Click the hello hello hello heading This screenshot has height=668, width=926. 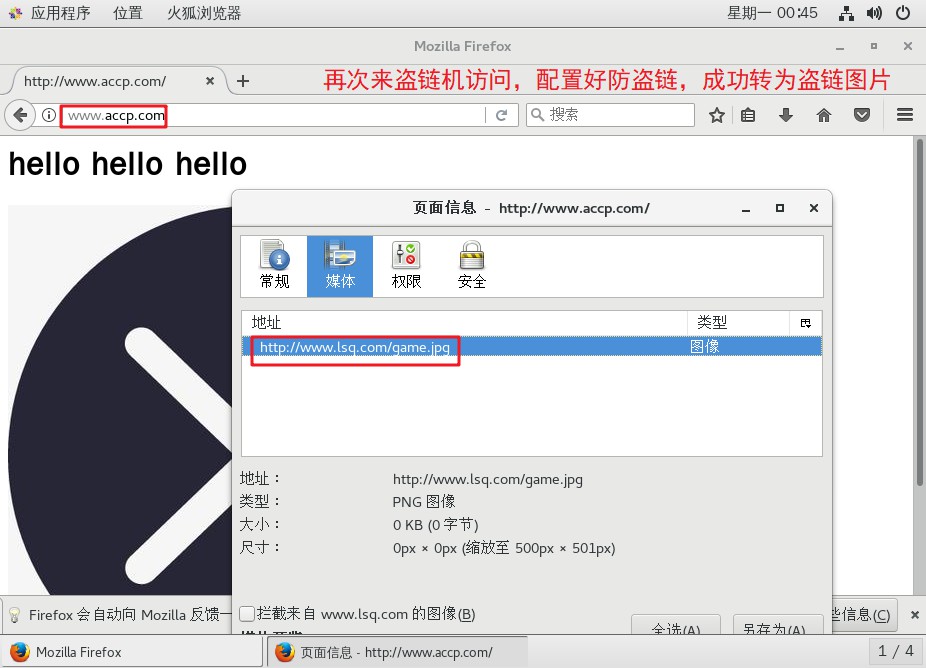click(x=128, y=164)
